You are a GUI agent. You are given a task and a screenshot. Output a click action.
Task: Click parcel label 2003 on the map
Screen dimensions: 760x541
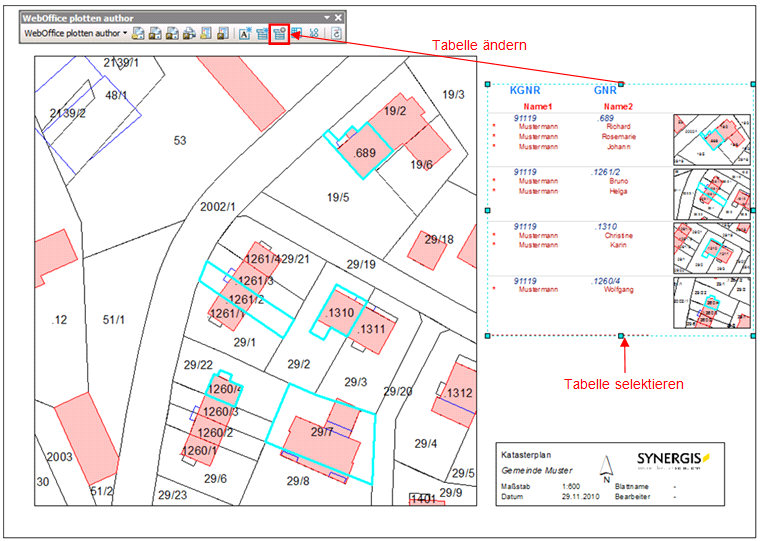[59, 457]
